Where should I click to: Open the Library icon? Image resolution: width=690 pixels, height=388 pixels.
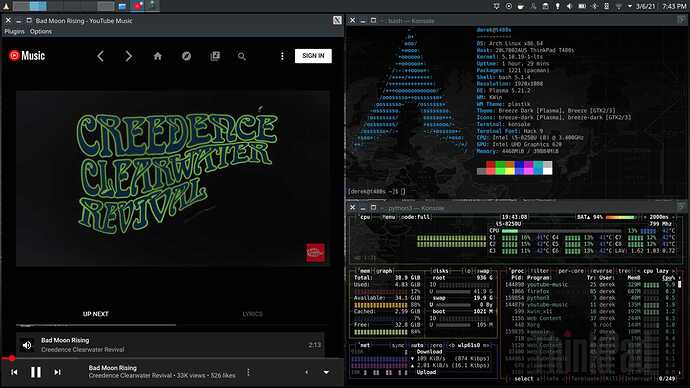coord(215,56)
